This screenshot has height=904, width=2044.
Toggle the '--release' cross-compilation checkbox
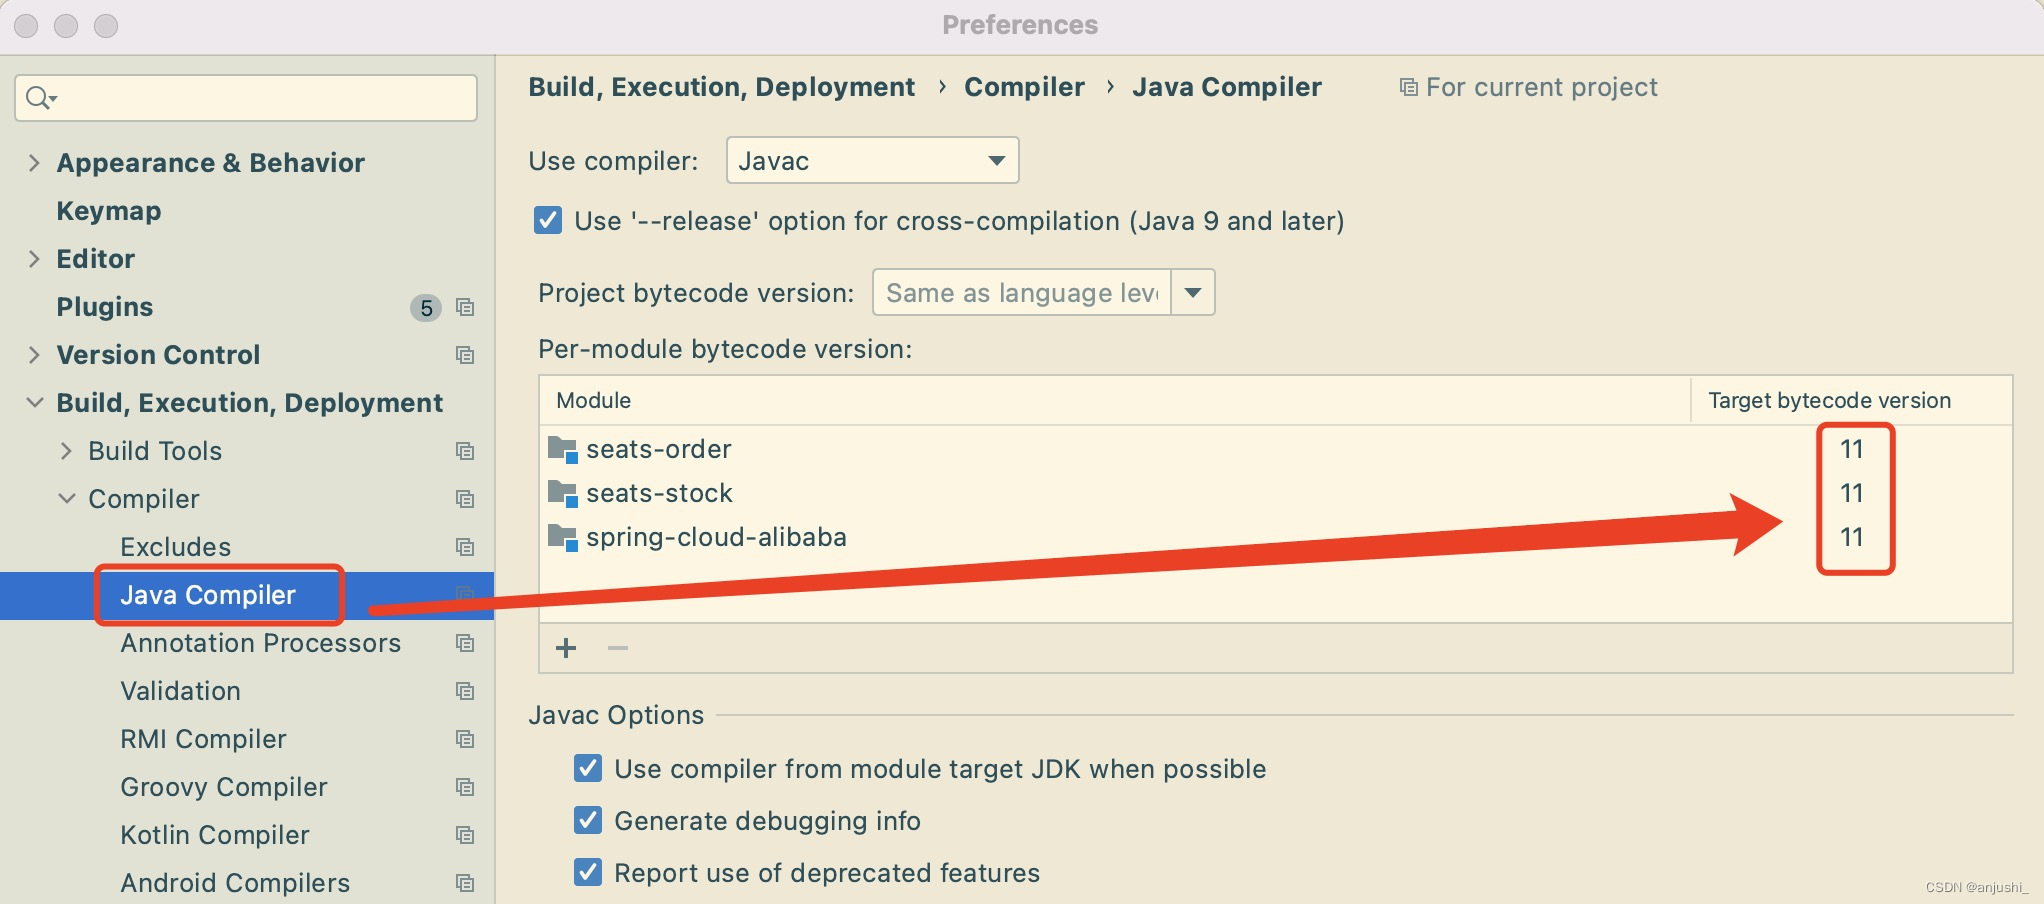tap(548, 221)
